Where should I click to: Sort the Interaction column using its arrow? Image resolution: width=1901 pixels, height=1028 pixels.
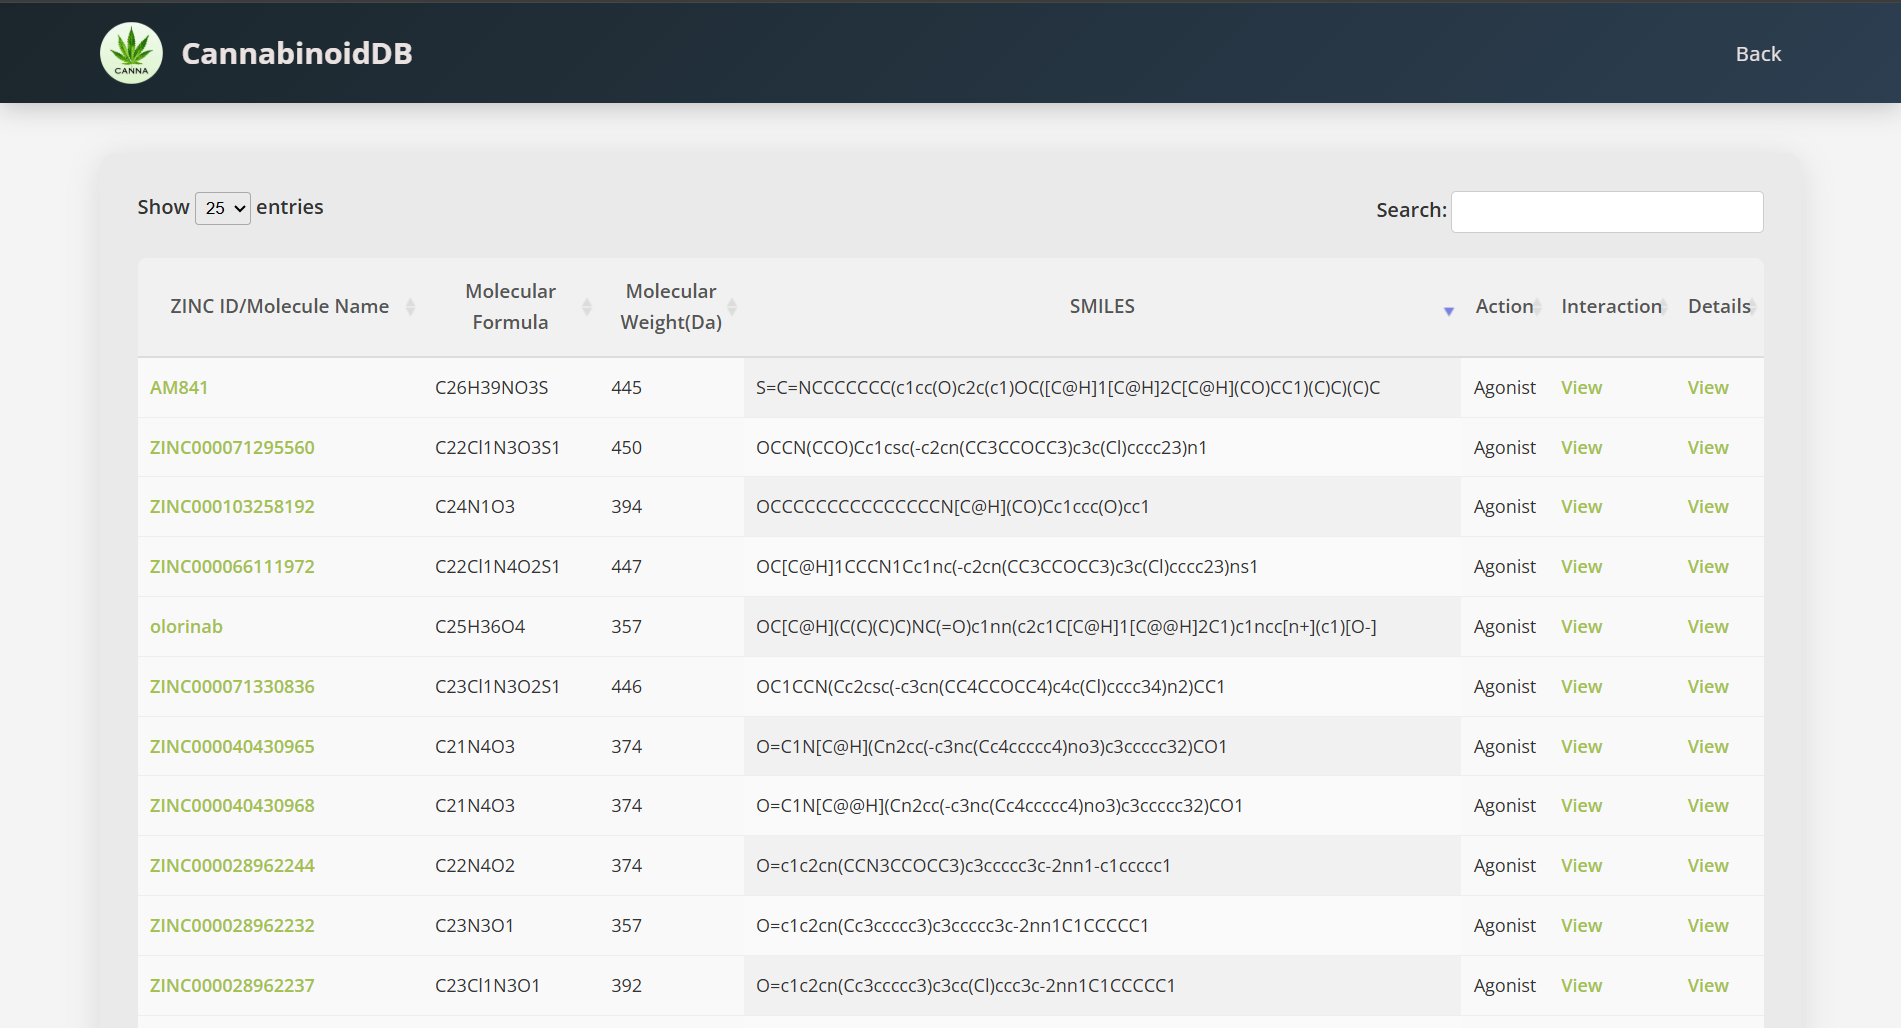pos(1663,306)
